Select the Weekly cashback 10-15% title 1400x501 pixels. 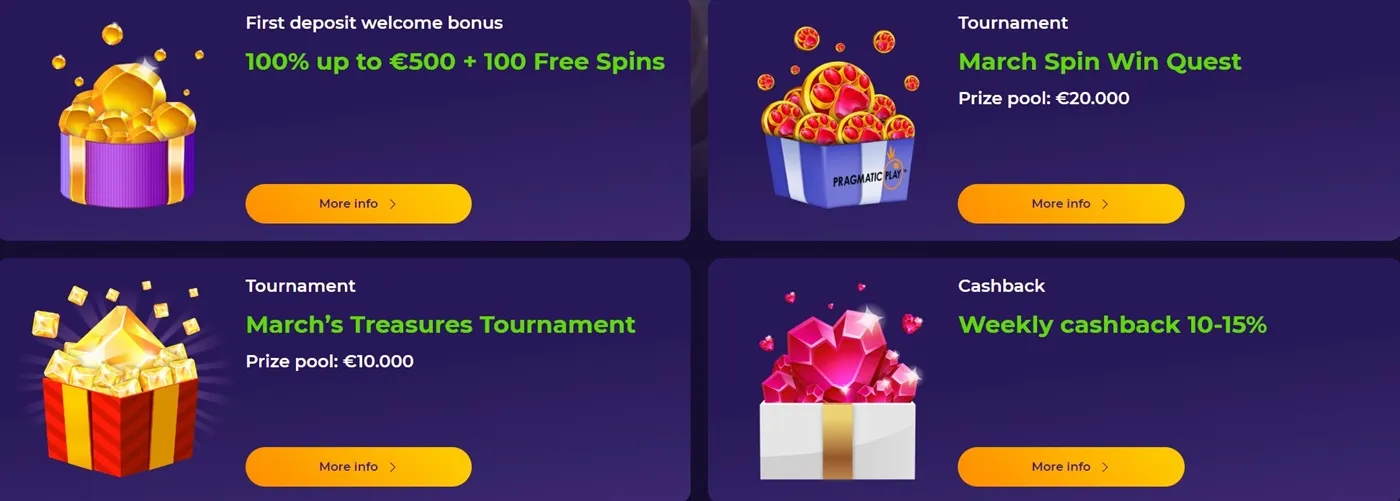point(1113,325)
